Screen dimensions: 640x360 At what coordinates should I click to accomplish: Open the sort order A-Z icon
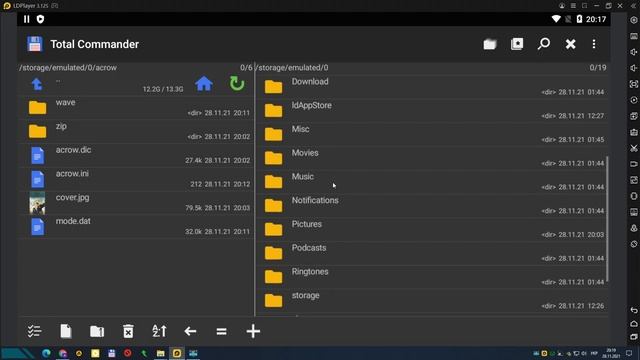159,331
